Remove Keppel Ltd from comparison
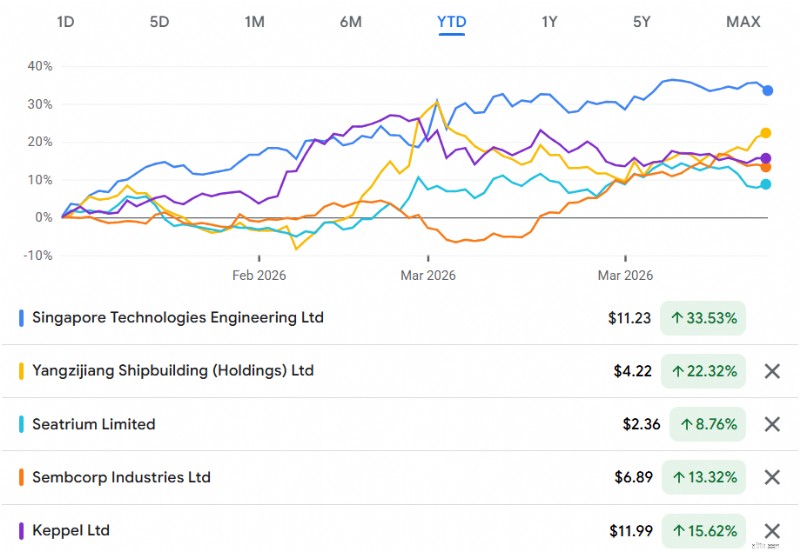Screen dimensions: 800x551 pyautogui.click(x=772, y=531)
